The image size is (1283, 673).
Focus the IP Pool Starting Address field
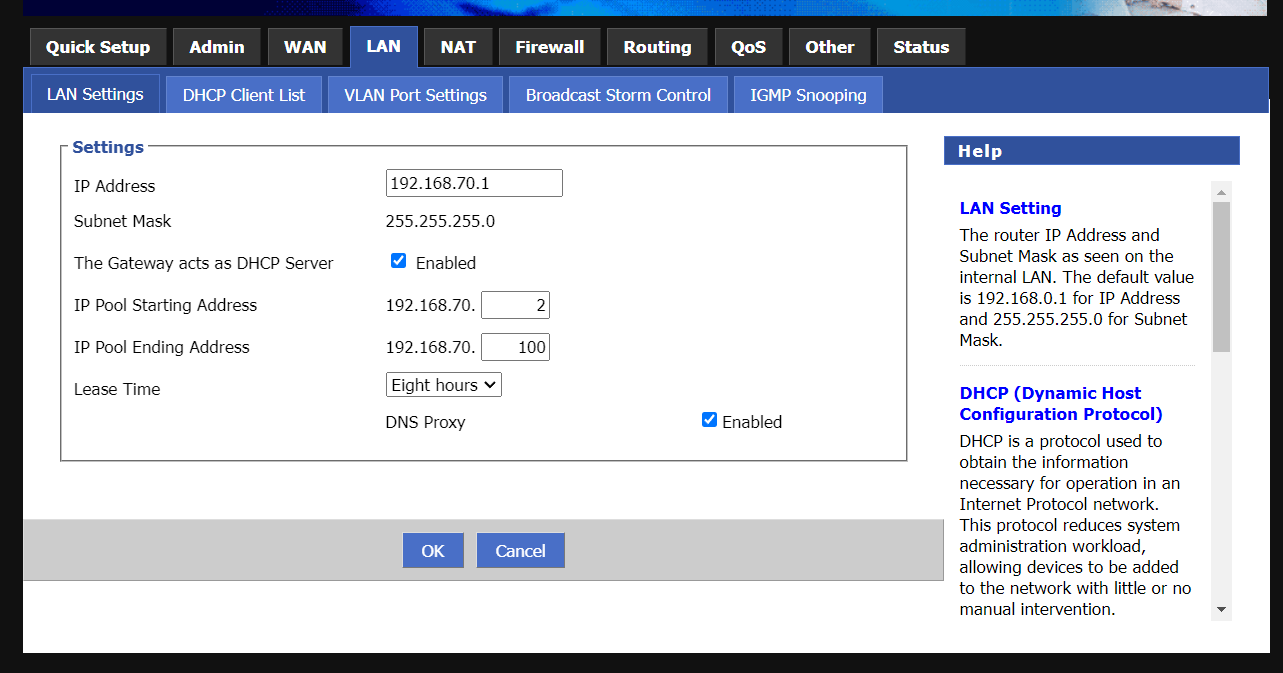click(x=515, y=305)
